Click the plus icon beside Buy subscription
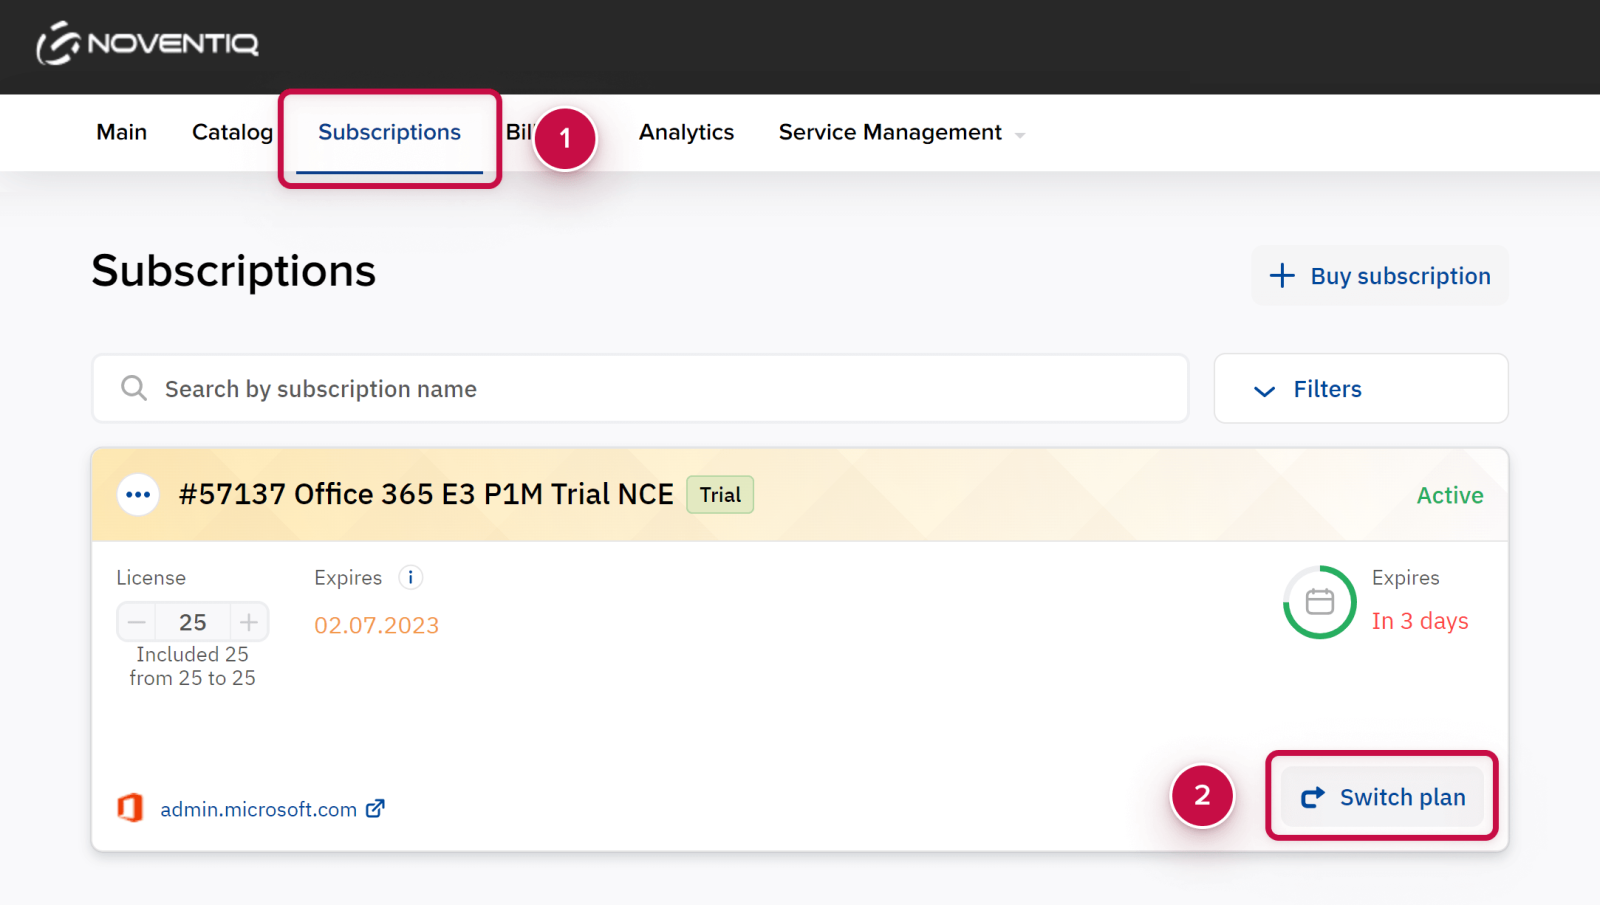 pyautogui.click(x=1282, y=276)
